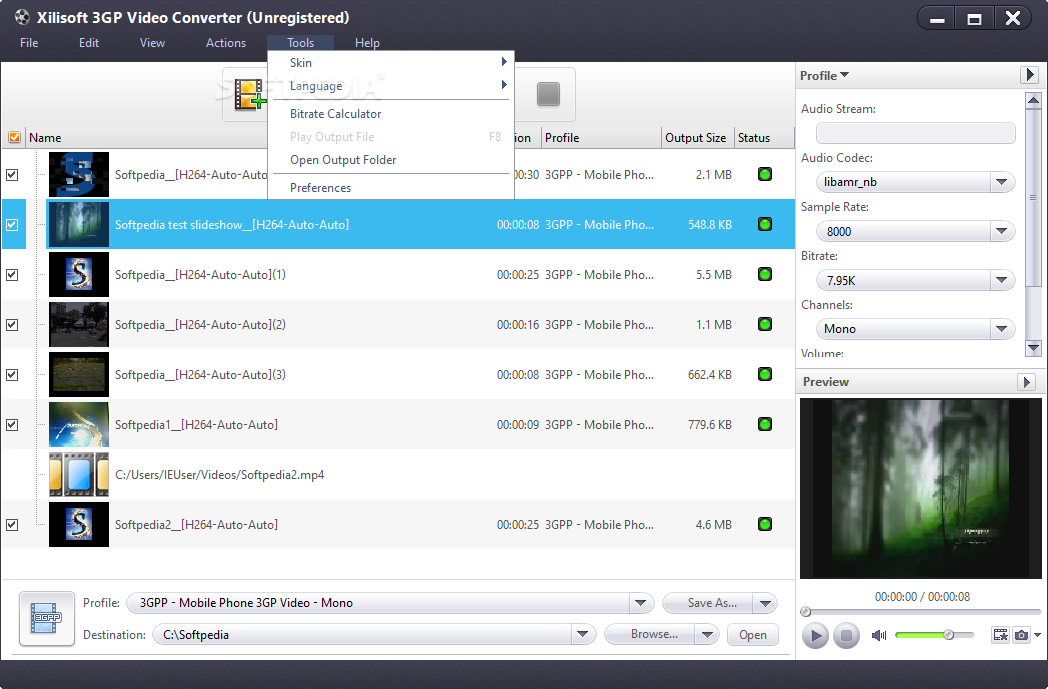Uncheck Softpedia__[H264-Auto-Auto](2) checkbox
This screenshot has width=1048, height=689.
pyautogui.click(x=12, y=325)
